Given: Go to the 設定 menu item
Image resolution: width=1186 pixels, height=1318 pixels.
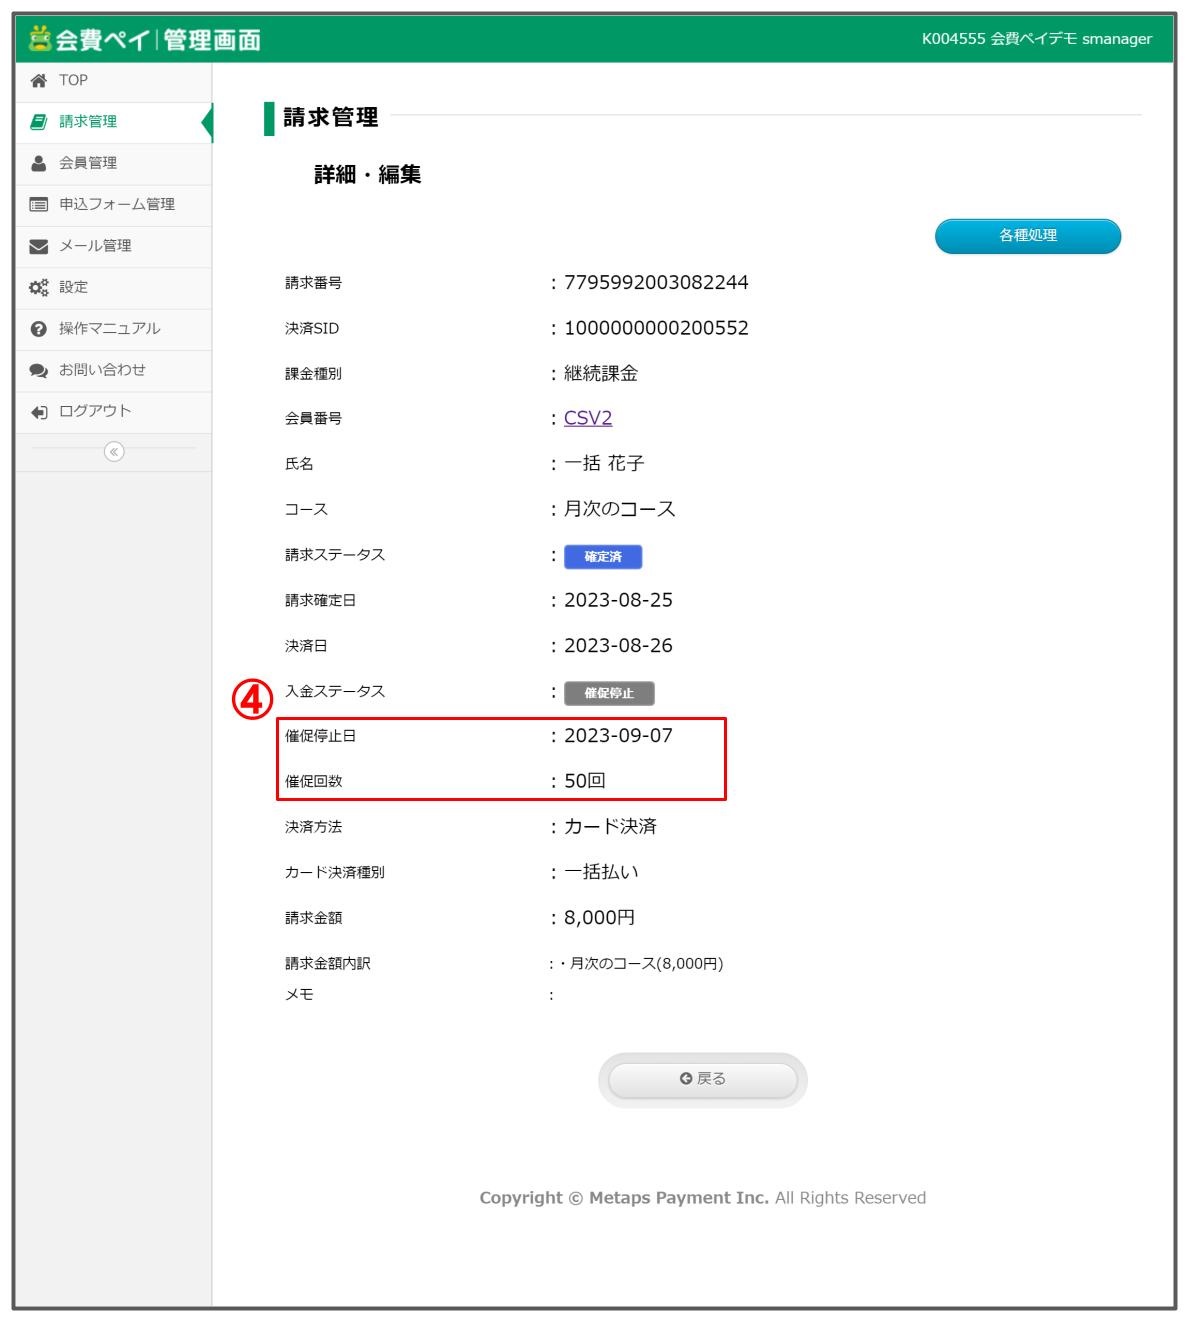Looking at the screenshot, I should click(x=73, y=288).
